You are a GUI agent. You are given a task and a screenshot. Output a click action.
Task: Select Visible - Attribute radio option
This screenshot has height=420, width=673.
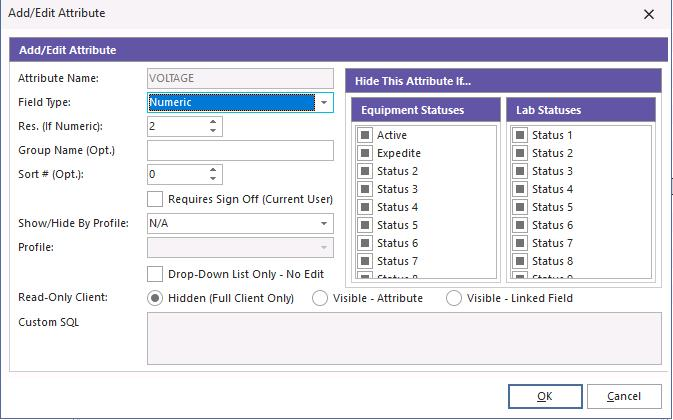pyautogui.click(x=320, y=298)
